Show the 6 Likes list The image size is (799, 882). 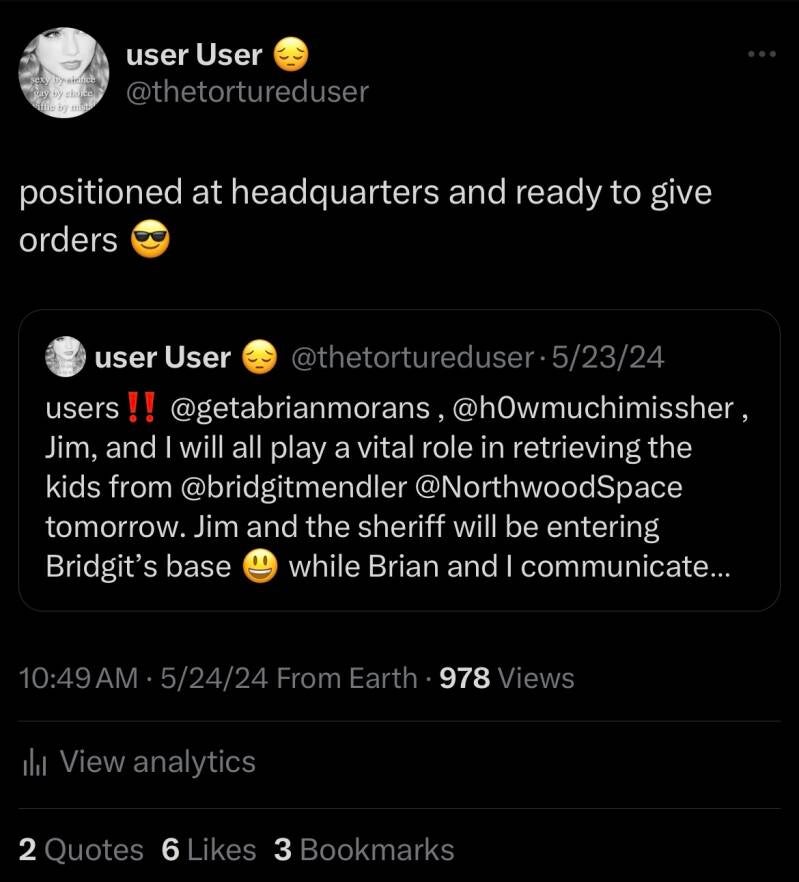(208, 850)
